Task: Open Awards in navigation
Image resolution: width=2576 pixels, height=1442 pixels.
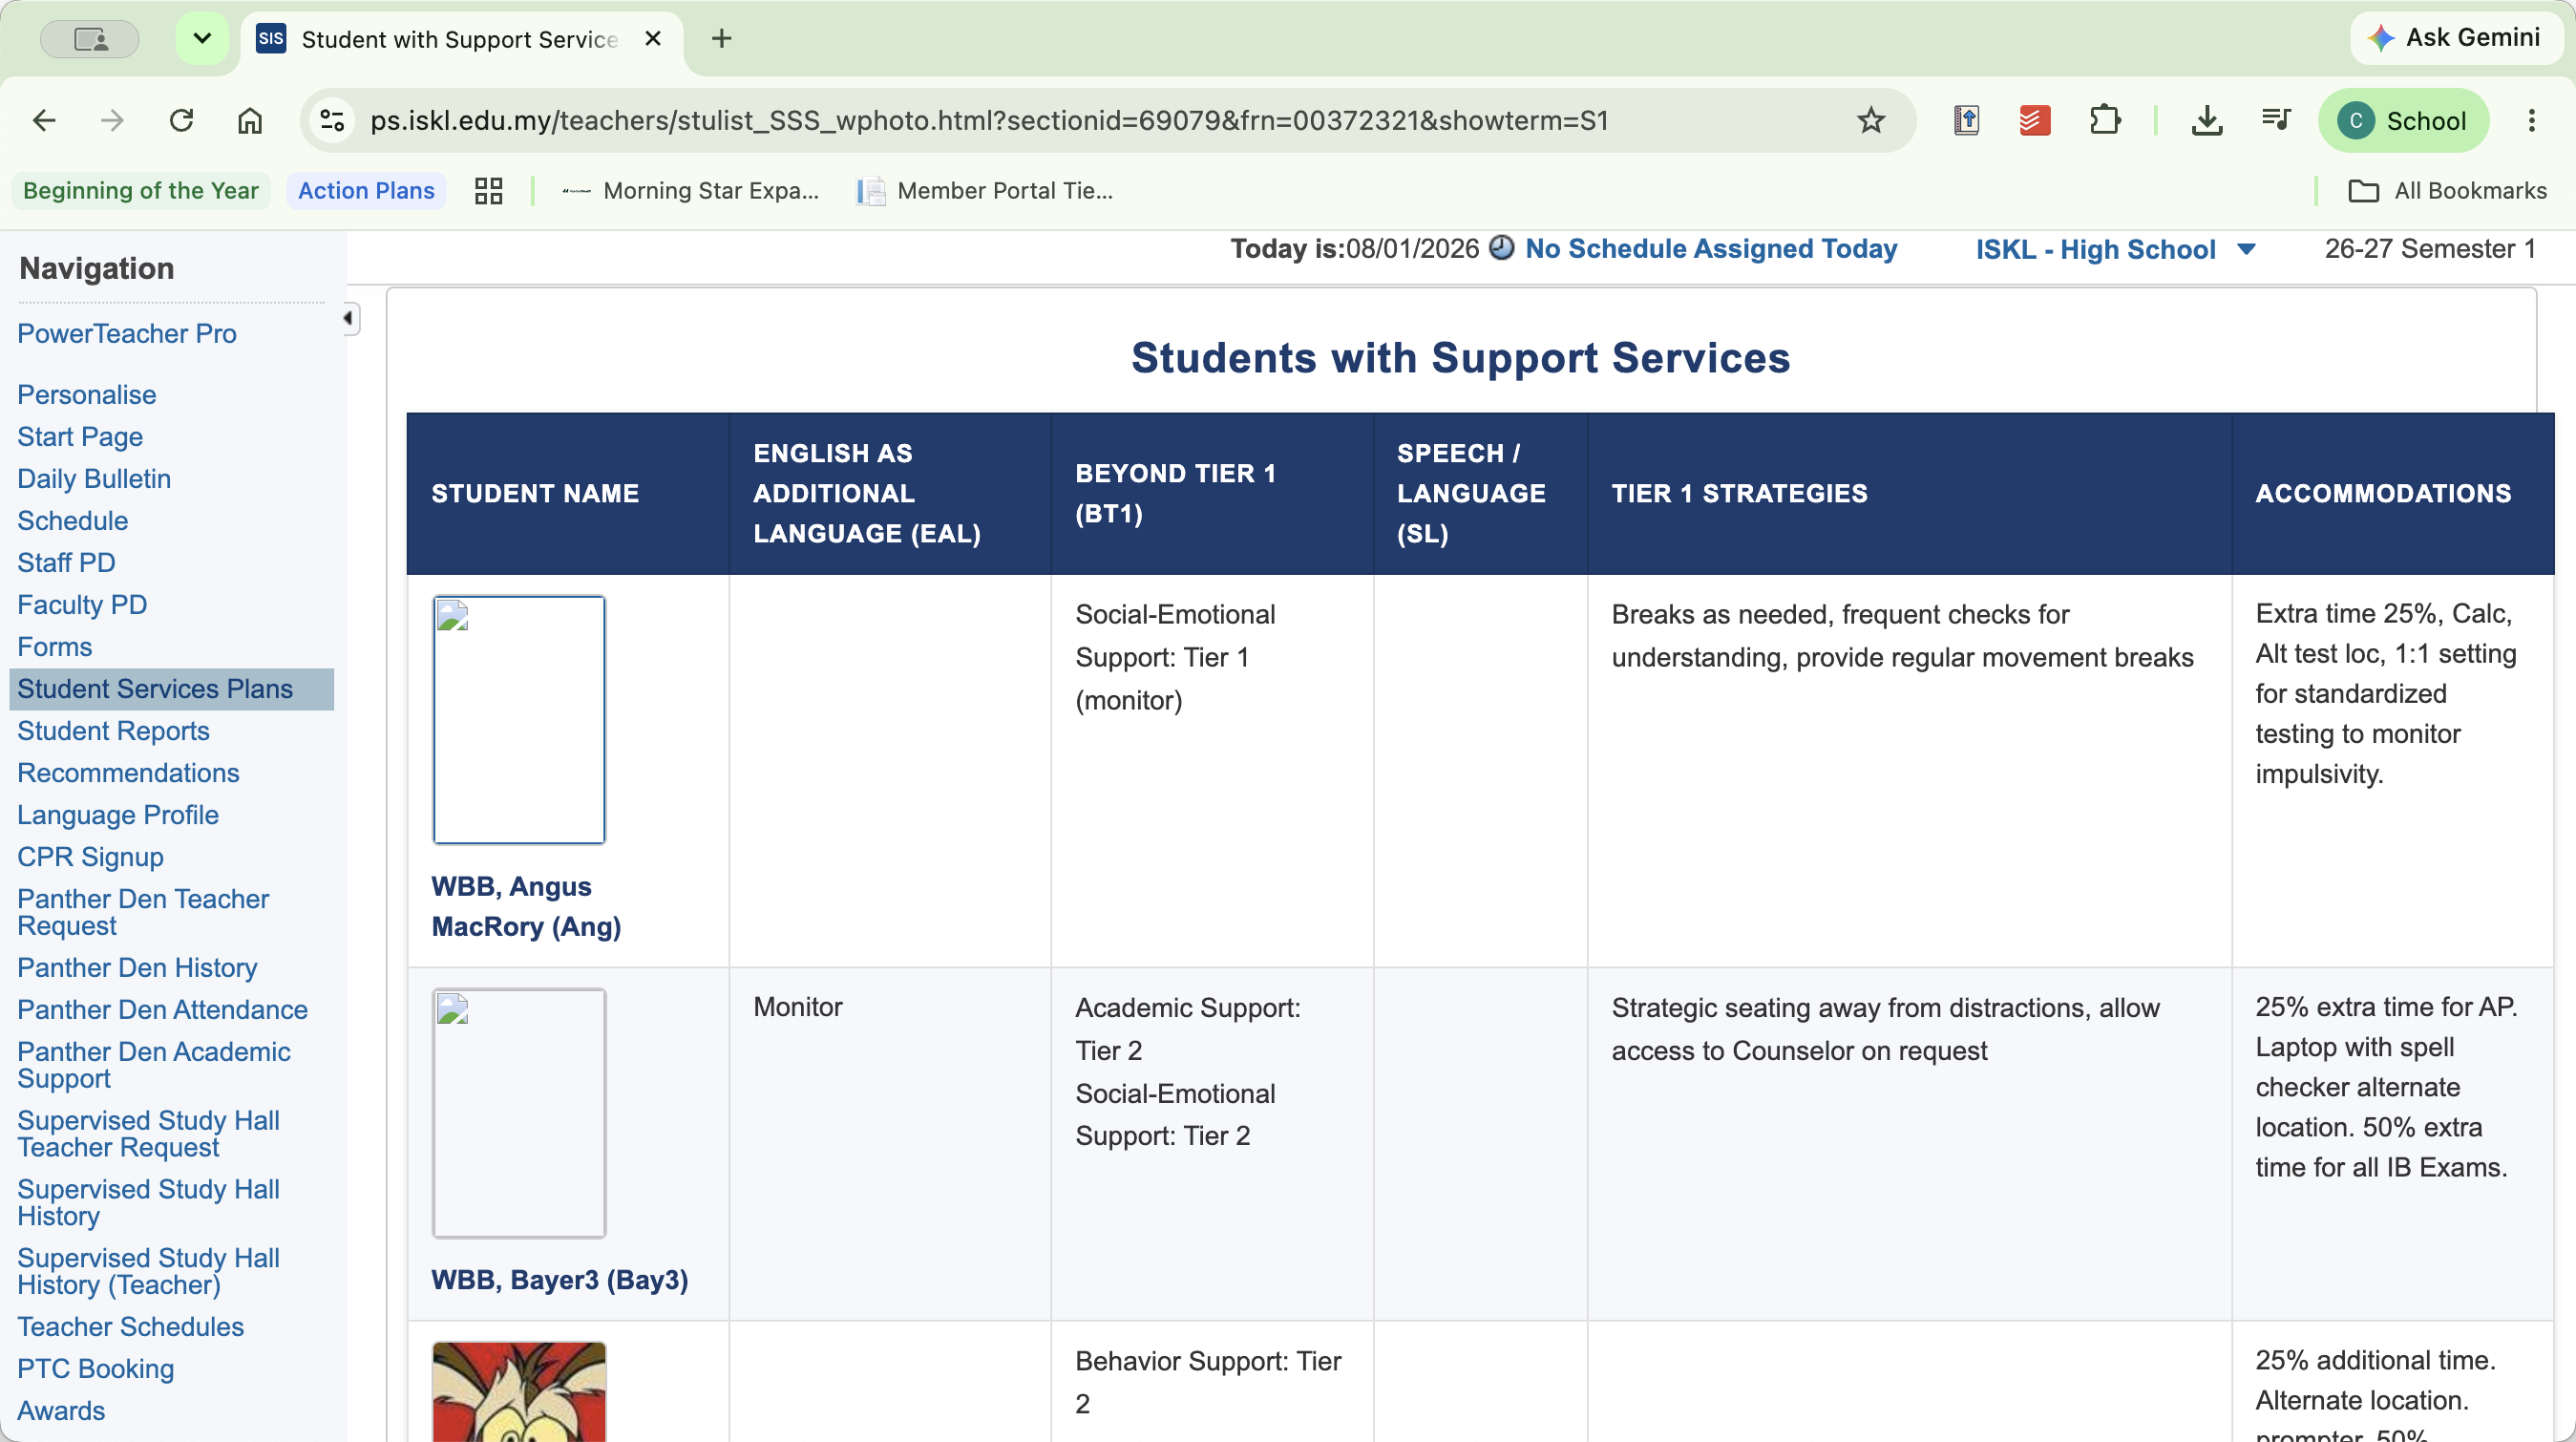Action: coord(61,1411)
